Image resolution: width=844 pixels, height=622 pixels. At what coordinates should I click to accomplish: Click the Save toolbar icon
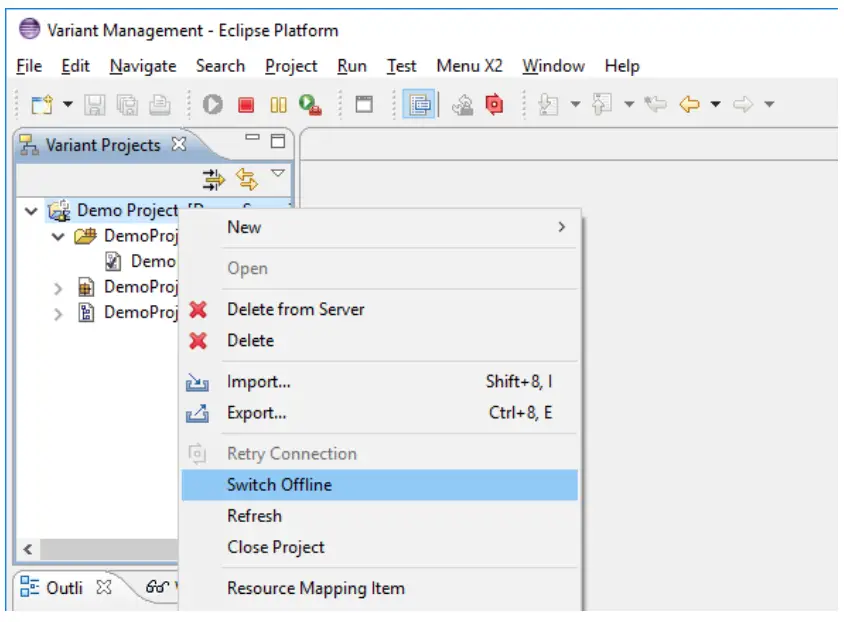[95, 104]
